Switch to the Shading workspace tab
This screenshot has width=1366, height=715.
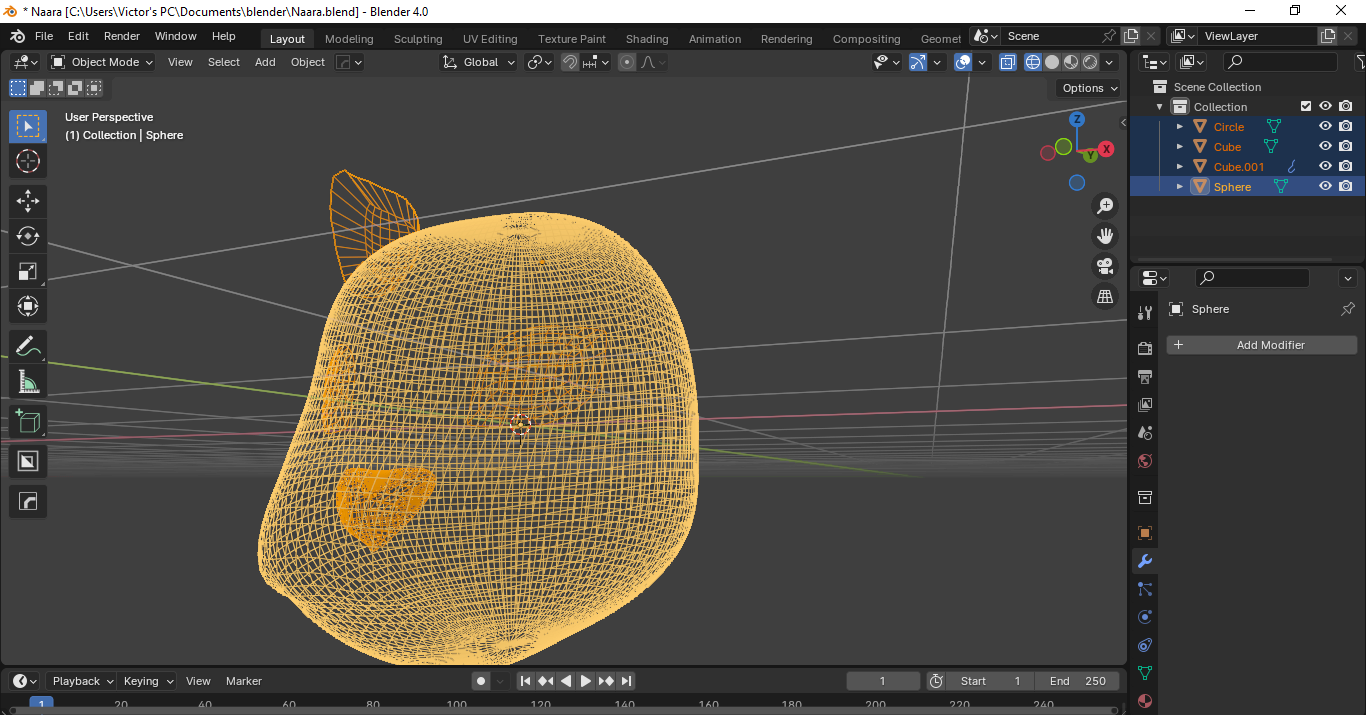point(647,39)
